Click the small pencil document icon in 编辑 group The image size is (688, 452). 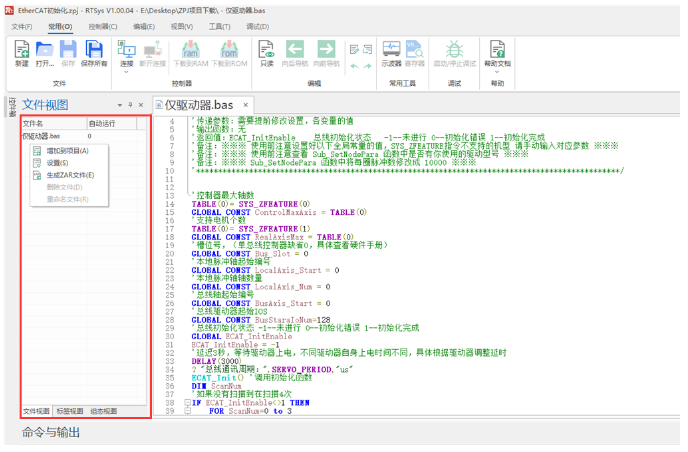pos(355,50)
